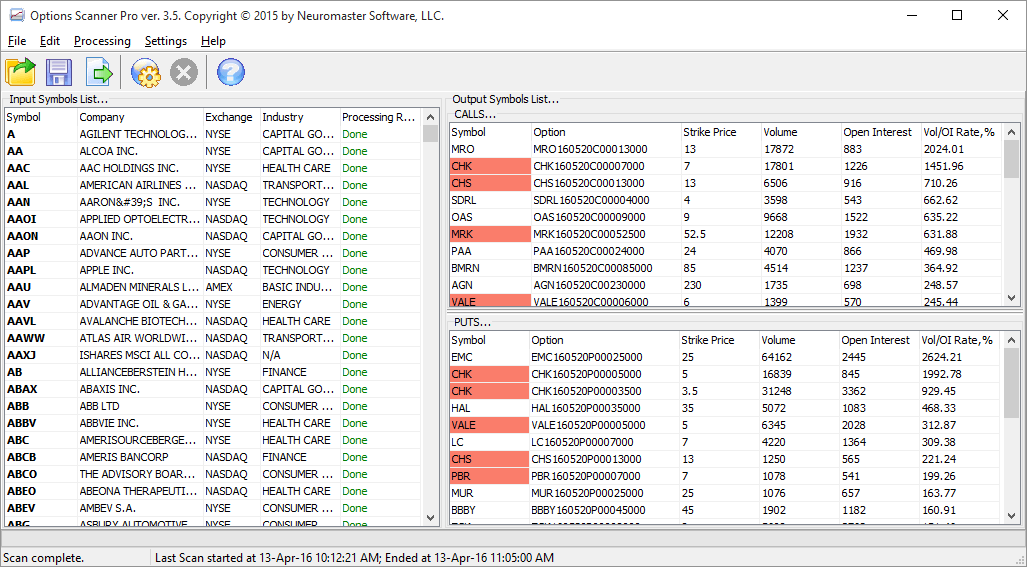Click Scan complete status text
This screenshot has width=1027, height=567.
coord(44,558)
